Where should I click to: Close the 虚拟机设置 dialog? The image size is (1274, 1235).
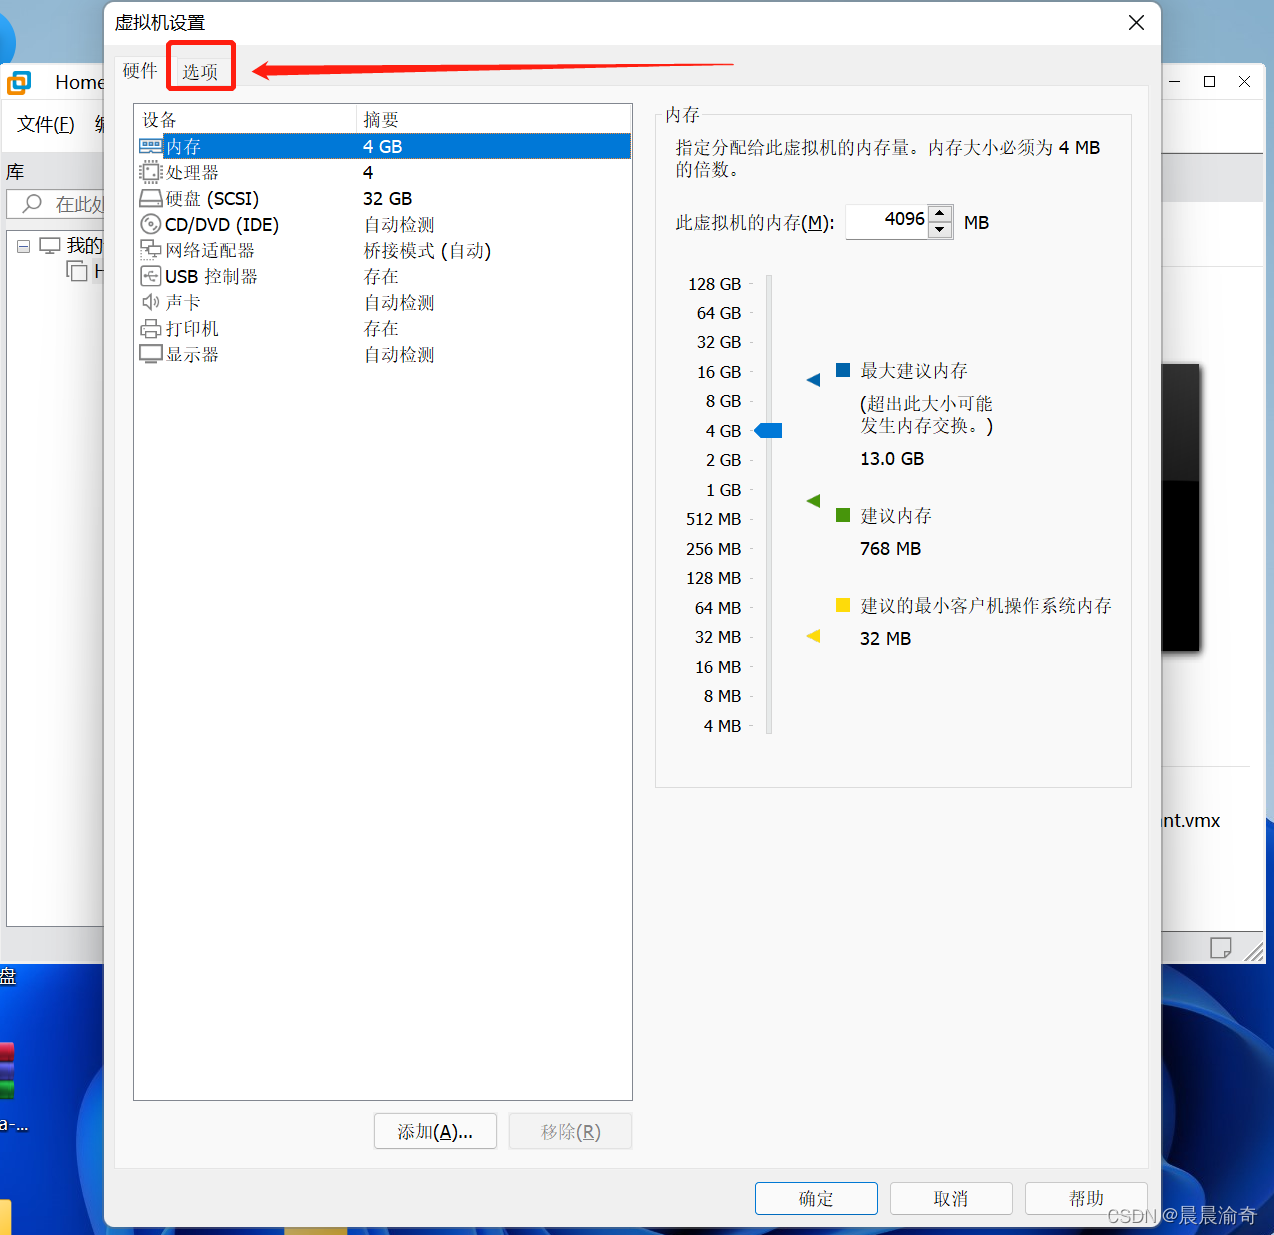point(1136,22)
